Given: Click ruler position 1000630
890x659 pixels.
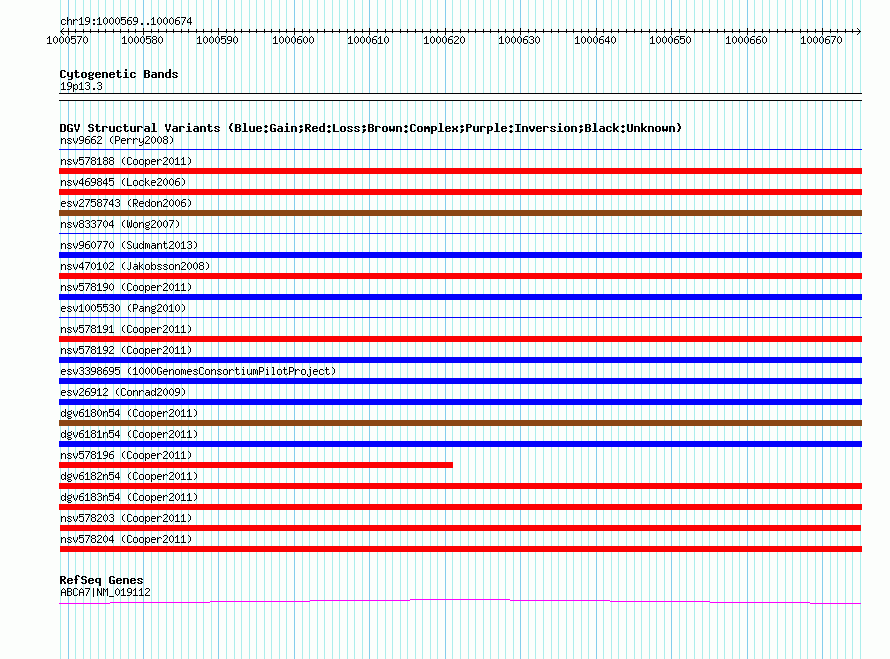Looking at the screenshot, I should (x=519, y=40).
